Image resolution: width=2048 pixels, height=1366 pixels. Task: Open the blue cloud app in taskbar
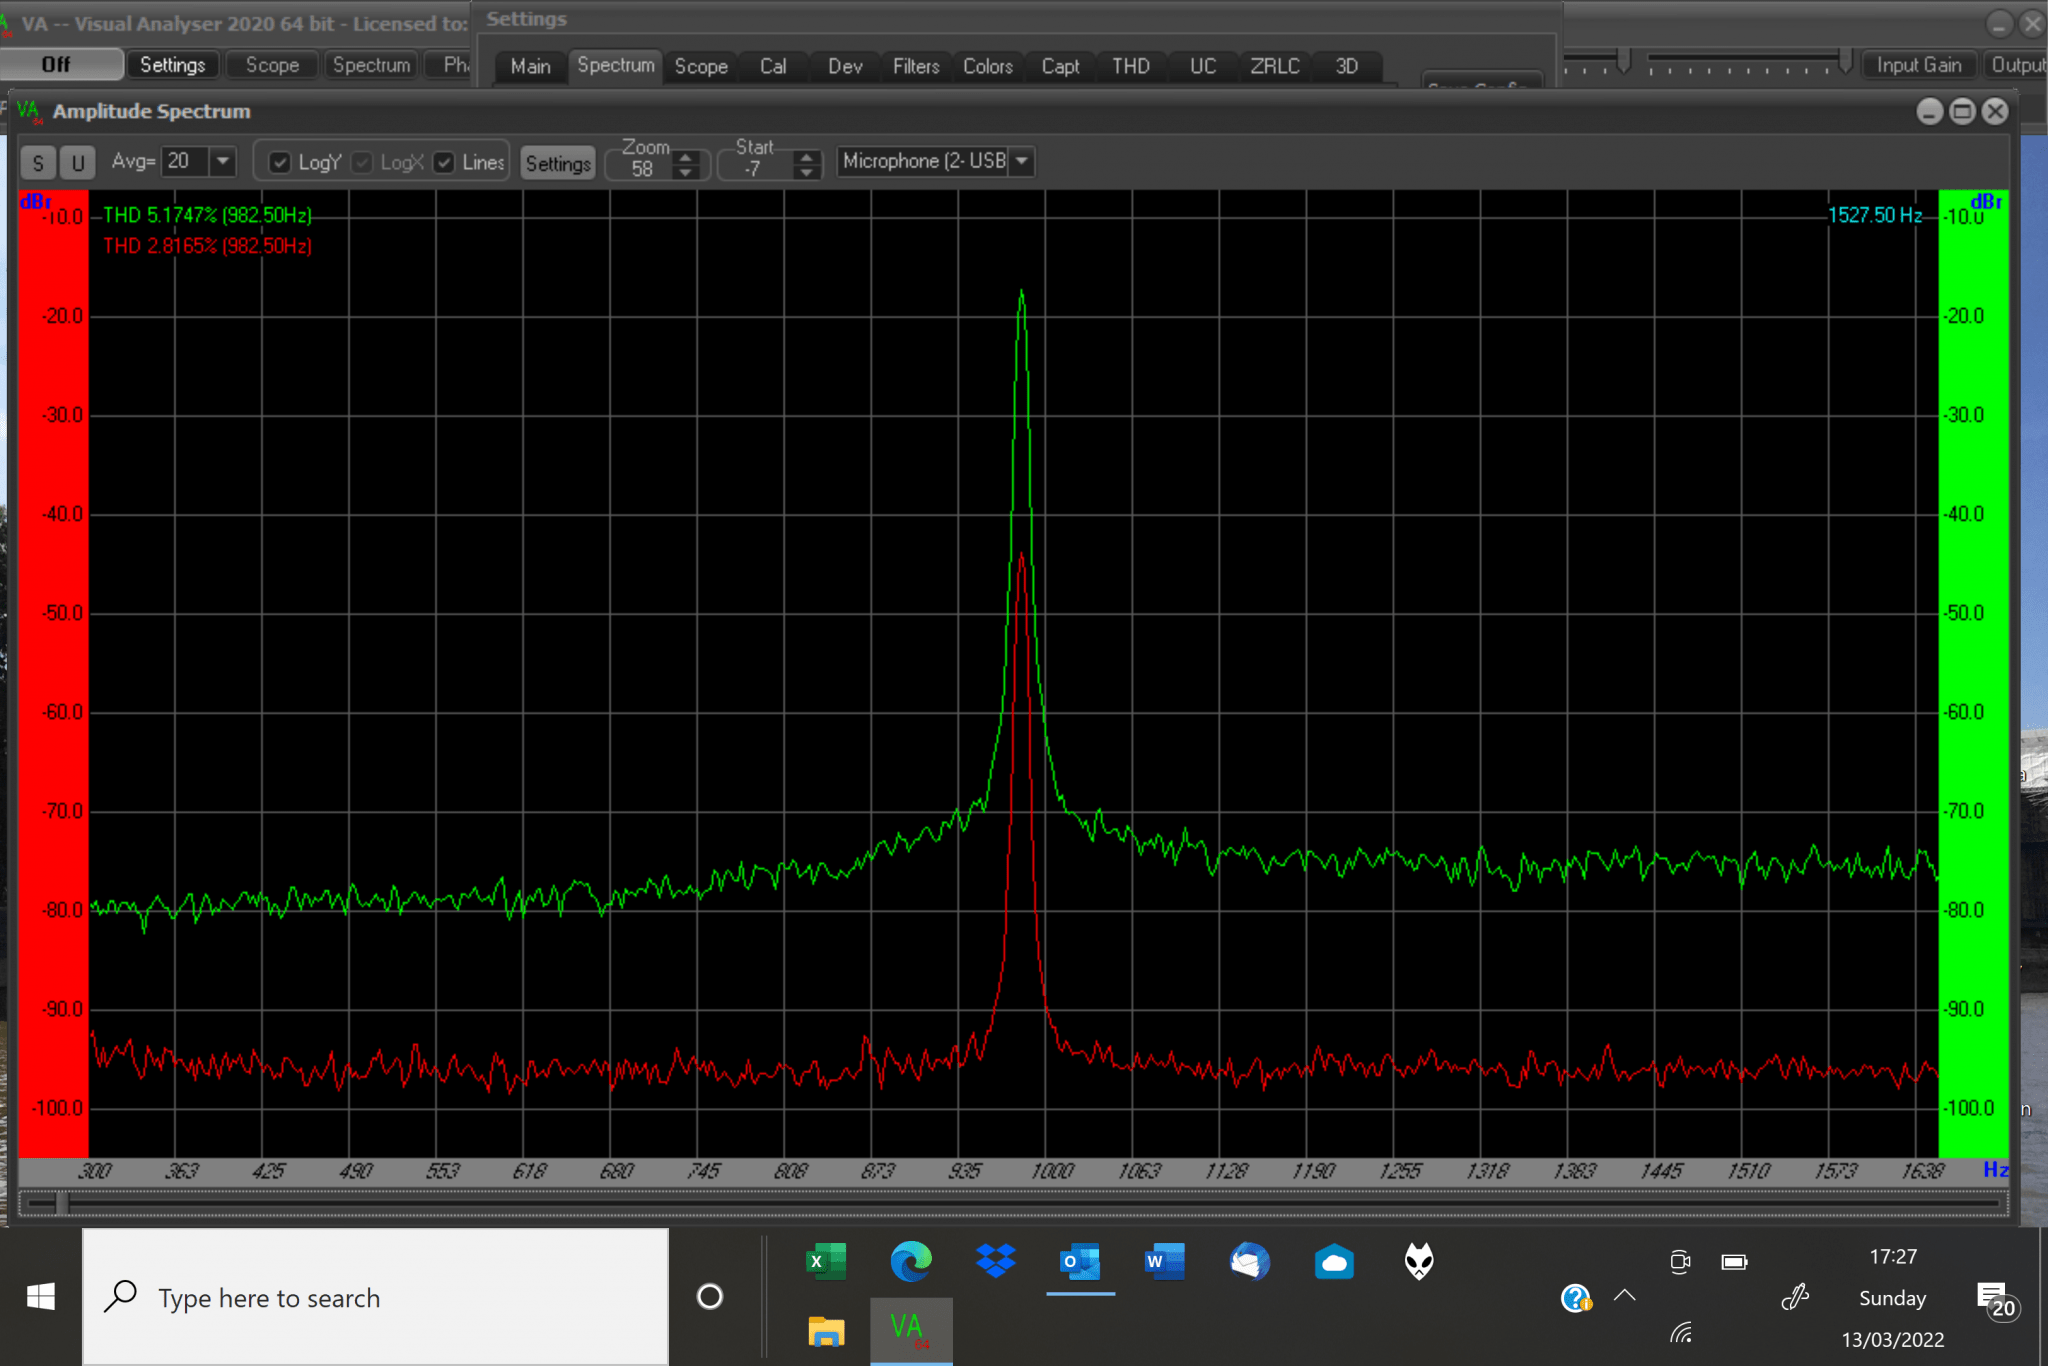click(1335, 1262)
